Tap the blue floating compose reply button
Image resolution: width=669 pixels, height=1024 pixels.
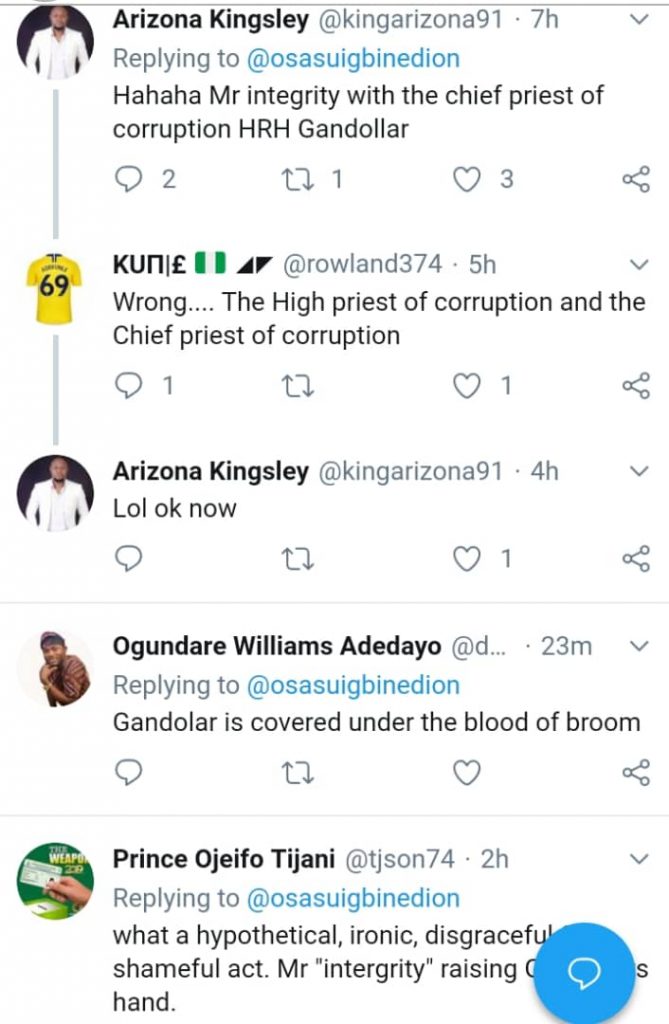(x=583, y=973)
